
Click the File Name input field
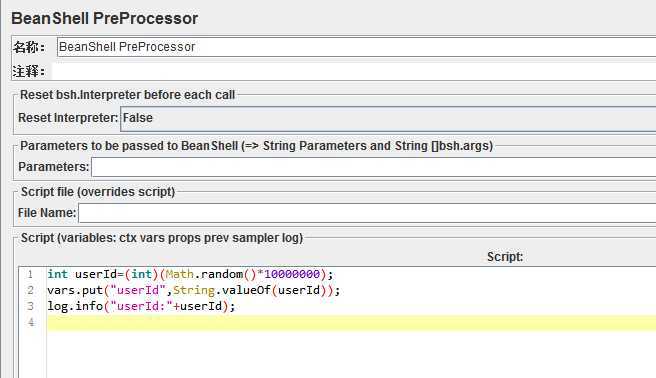pos(367,213)
